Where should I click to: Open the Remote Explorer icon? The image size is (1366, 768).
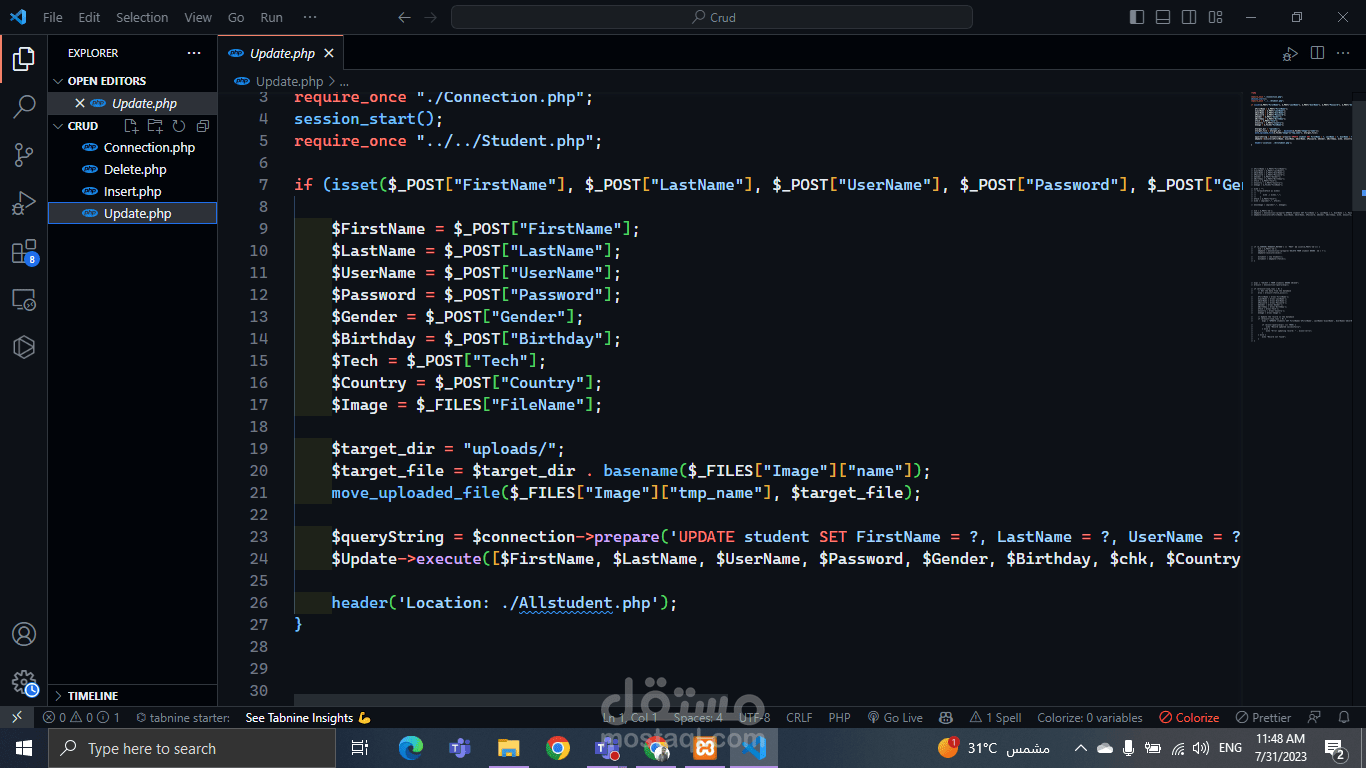[x=24, y=299]
